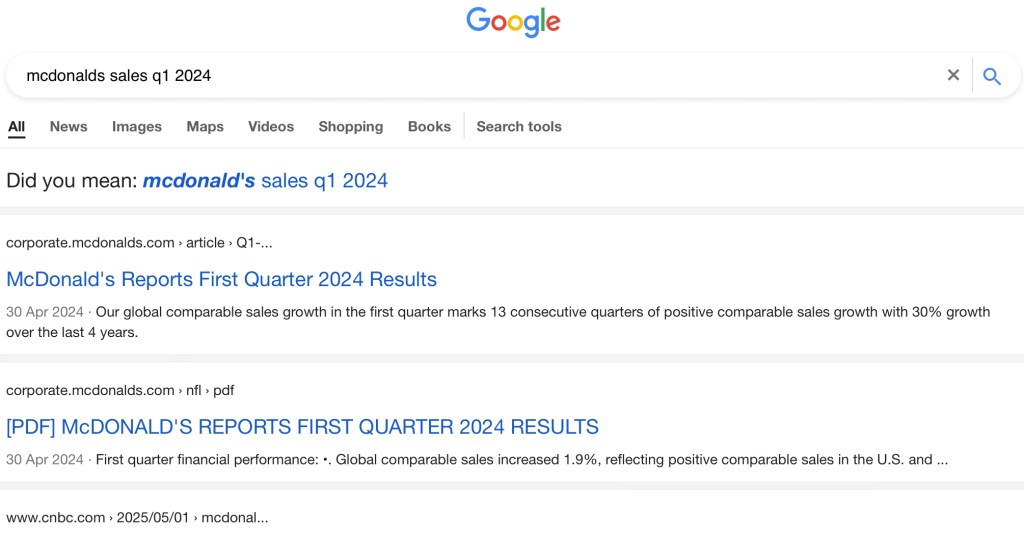
Task: Switch to the News tab
Action: point(68,127)
